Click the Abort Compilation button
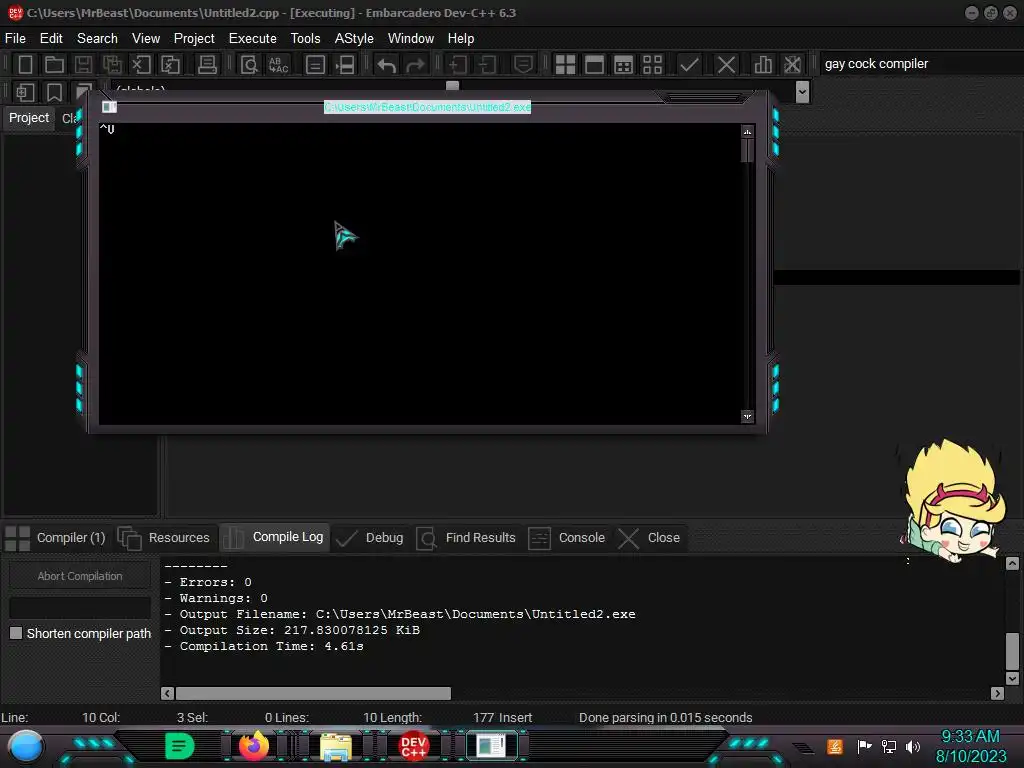 (80, 576)
